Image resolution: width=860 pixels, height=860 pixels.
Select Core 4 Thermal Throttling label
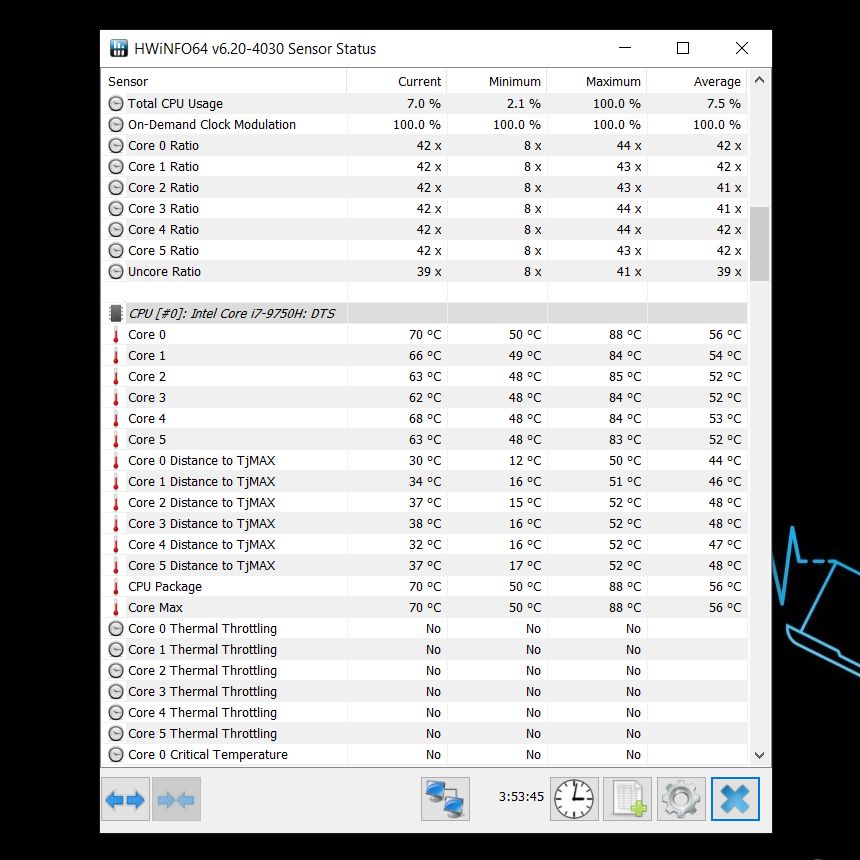pos(202,712)
